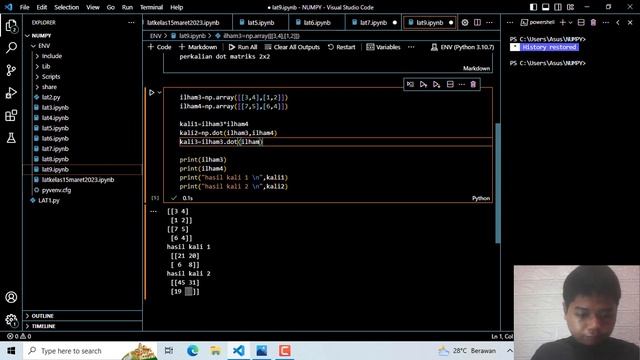Toggle panel layout button in title bar
Viewport: 640px width, 360px height.
click(x=546, y=7)
